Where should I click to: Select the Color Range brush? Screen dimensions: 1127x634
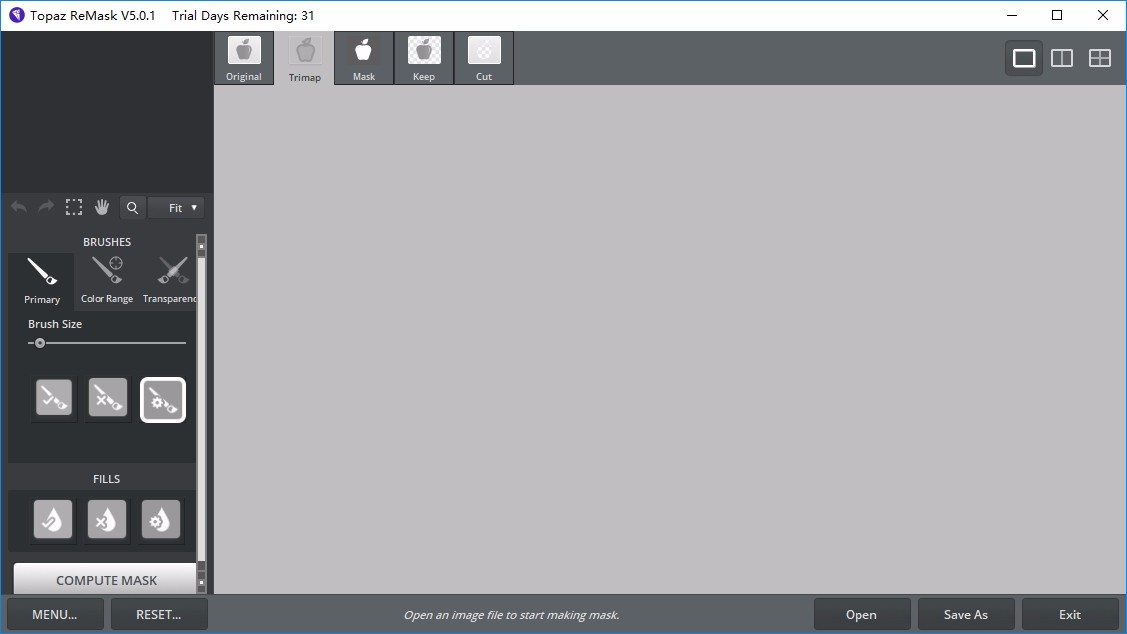pos(106,281)
